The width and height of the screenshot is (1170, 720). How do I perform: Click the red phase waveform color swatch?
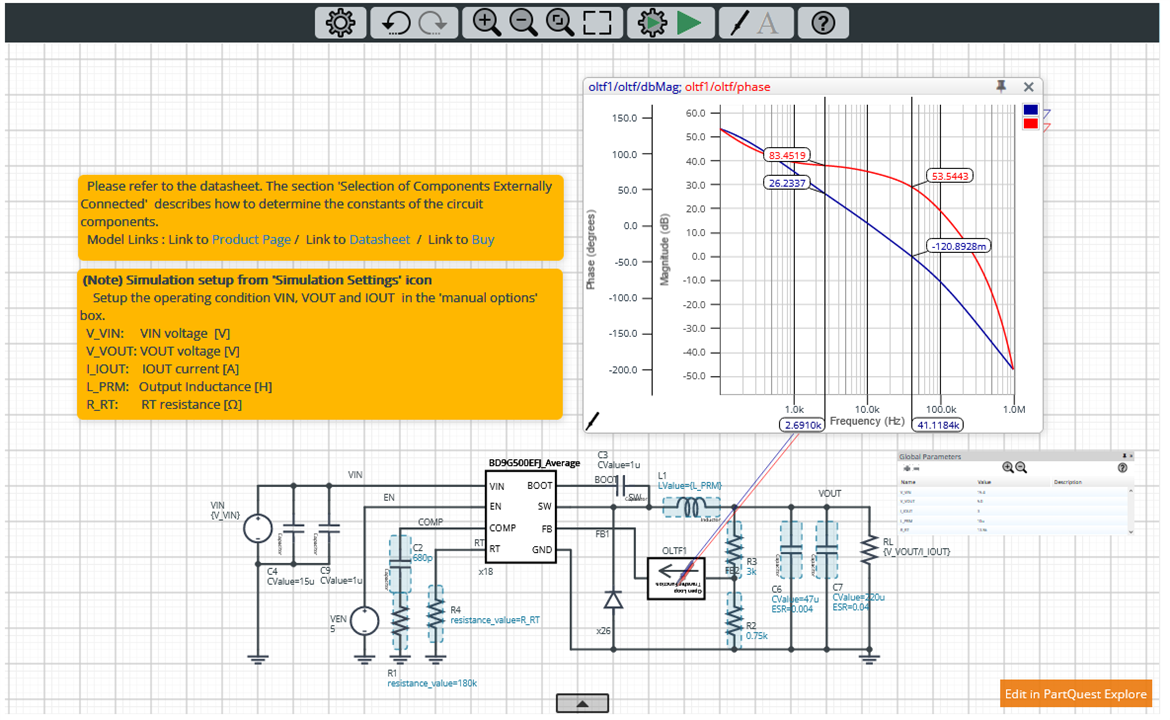1030,124
